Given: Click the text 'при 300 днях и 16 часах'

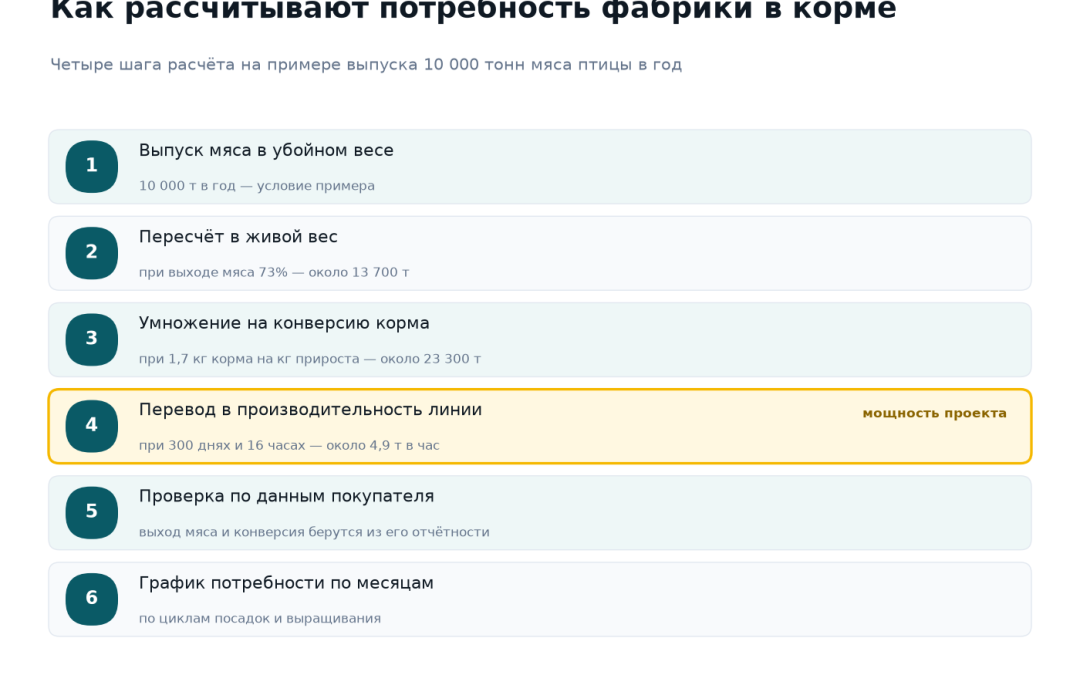Looking at the screenshot, I should click(x=222, y=446).
